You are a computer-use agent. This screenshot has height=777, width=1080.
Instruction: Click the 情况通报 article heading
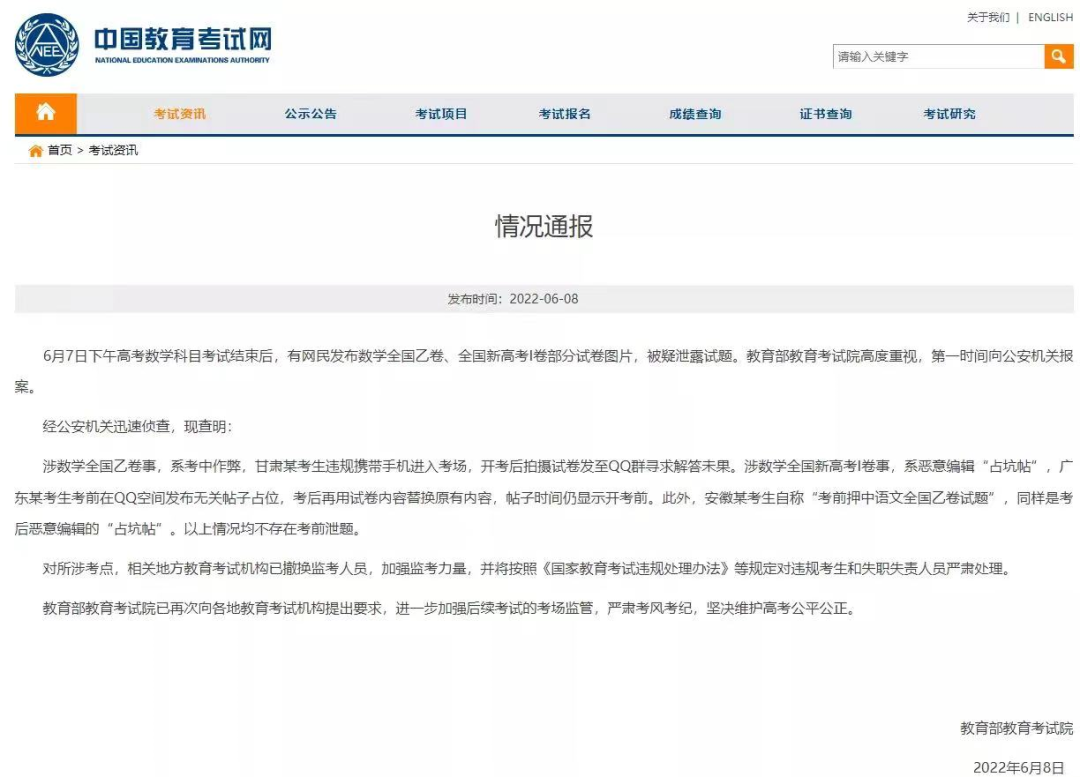(544, 226)
